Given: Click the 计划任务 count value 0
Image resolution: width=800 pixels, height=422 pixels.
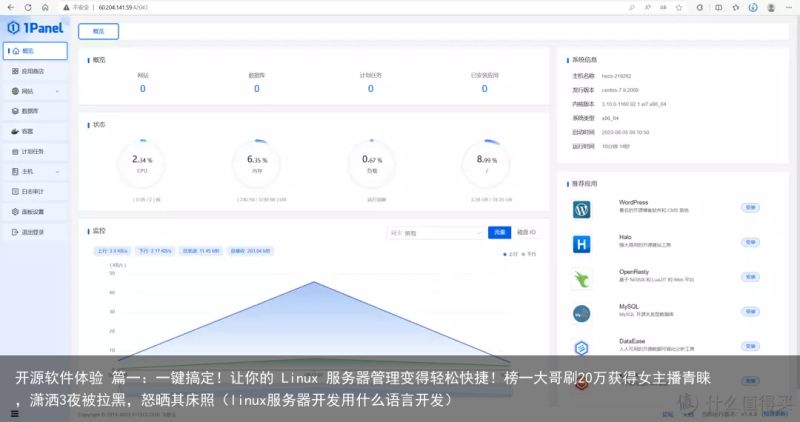Looking at the screenshot, I should coord(370,89).
